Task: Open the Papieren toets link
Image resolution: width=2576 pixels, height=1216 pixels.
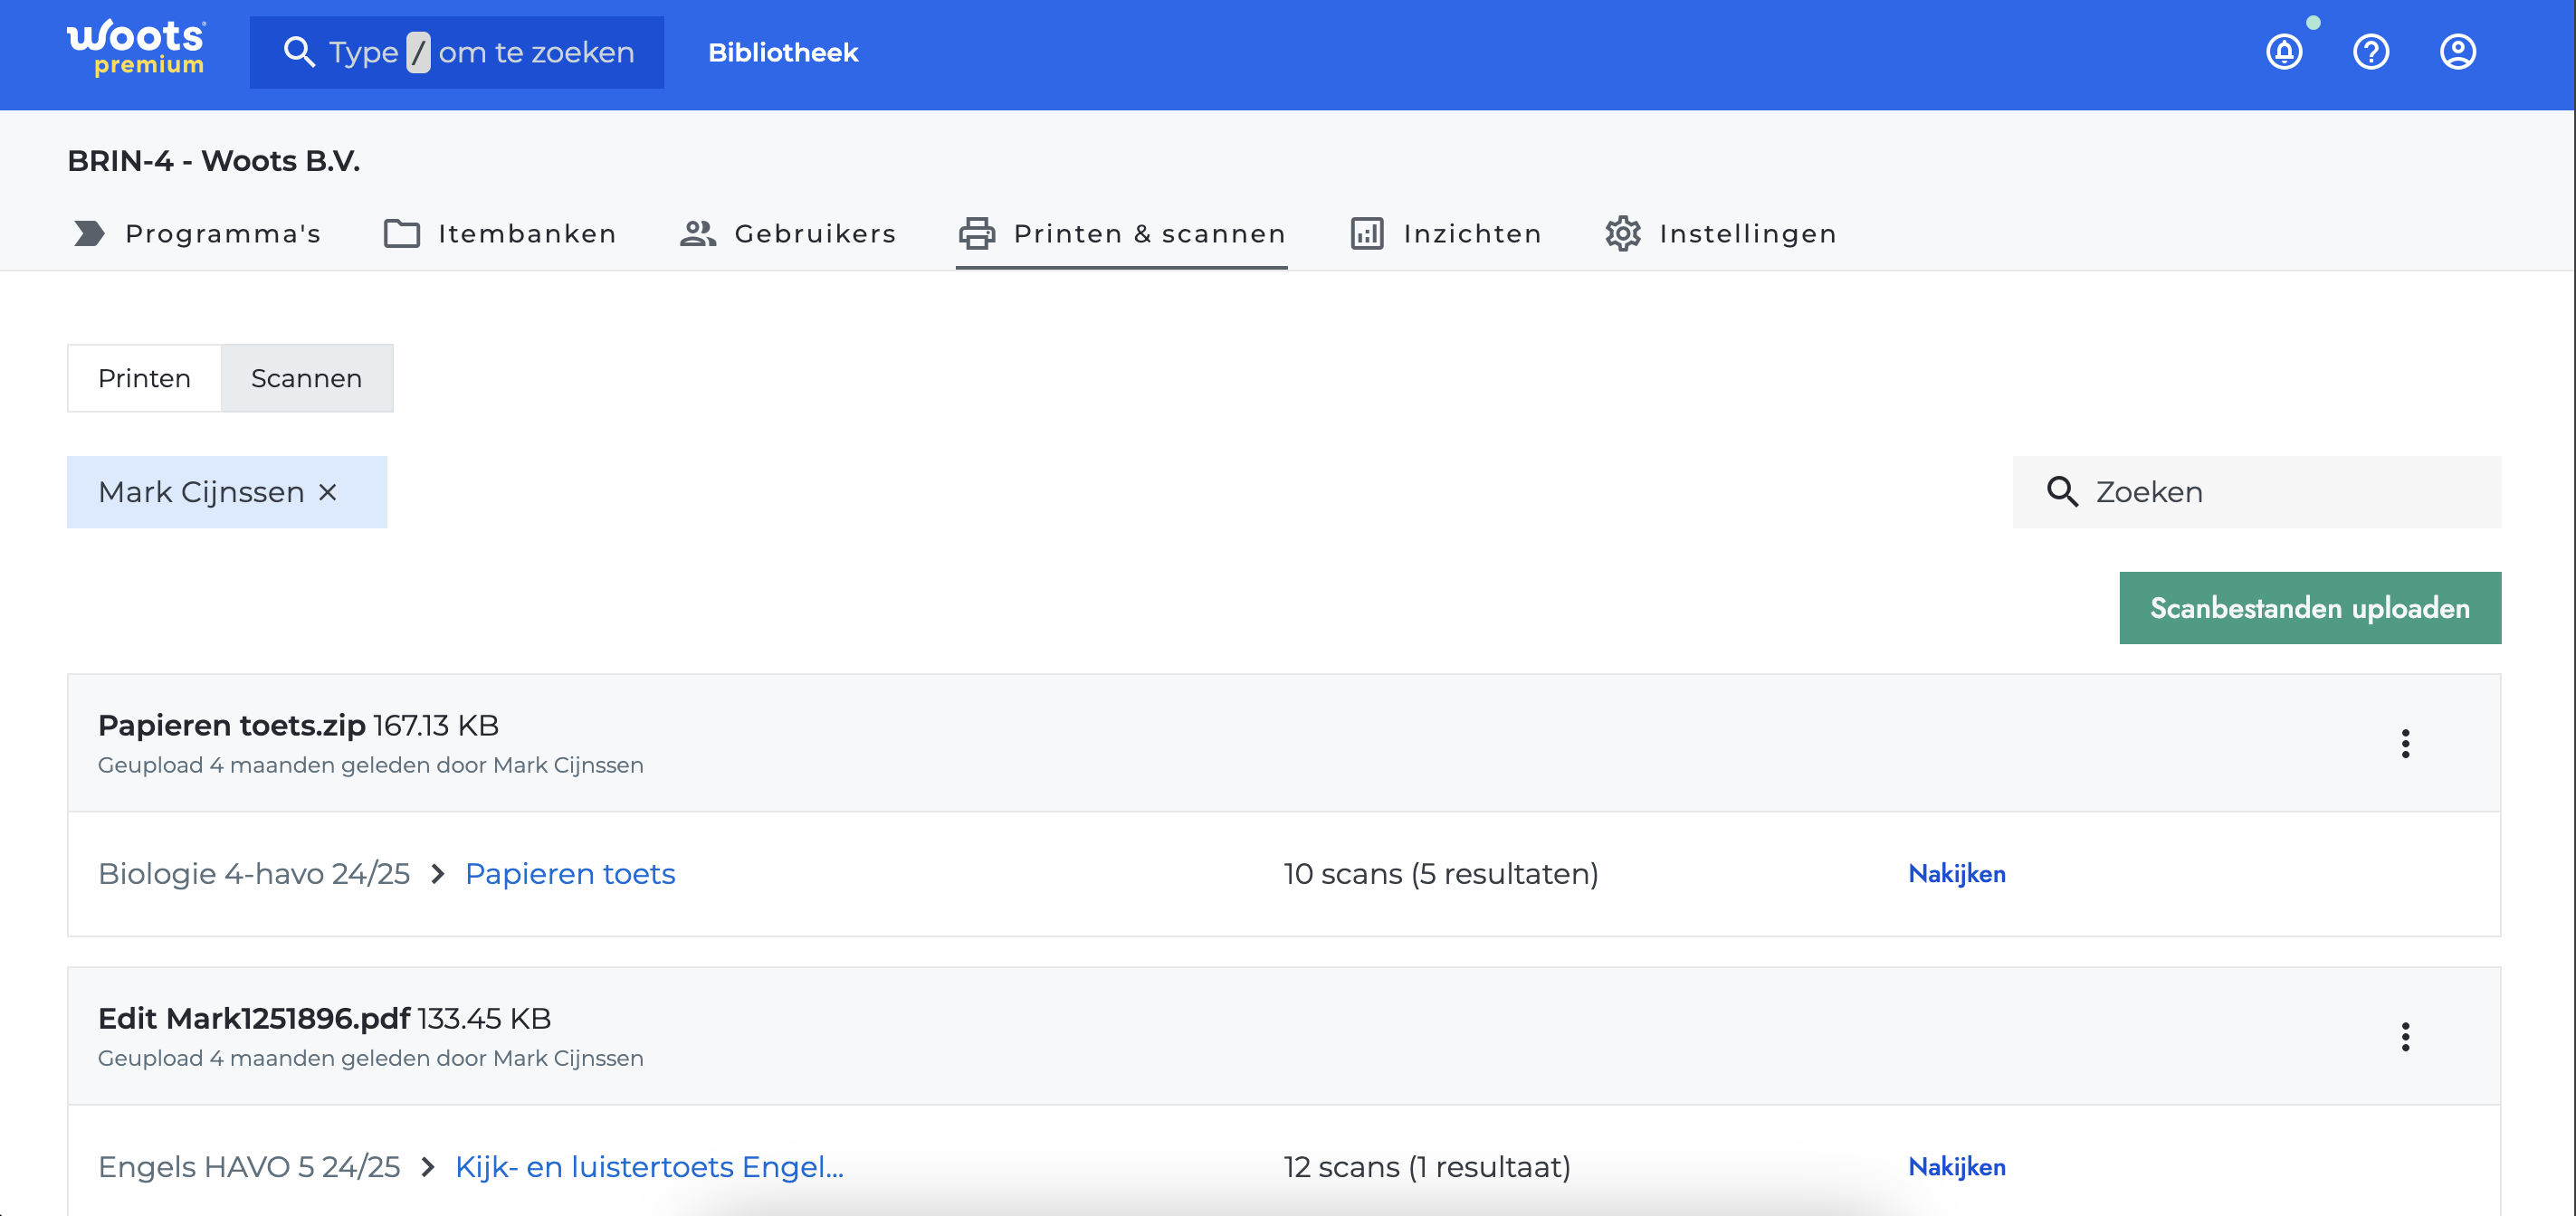Action: click(x=570, y=874)
